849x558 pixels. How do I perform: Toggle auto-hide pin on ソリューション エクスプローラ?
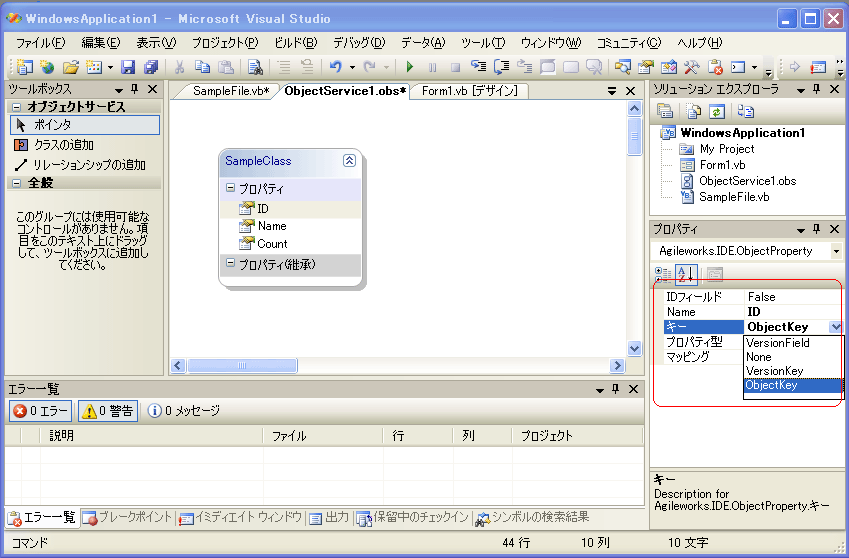coord(817,89)
